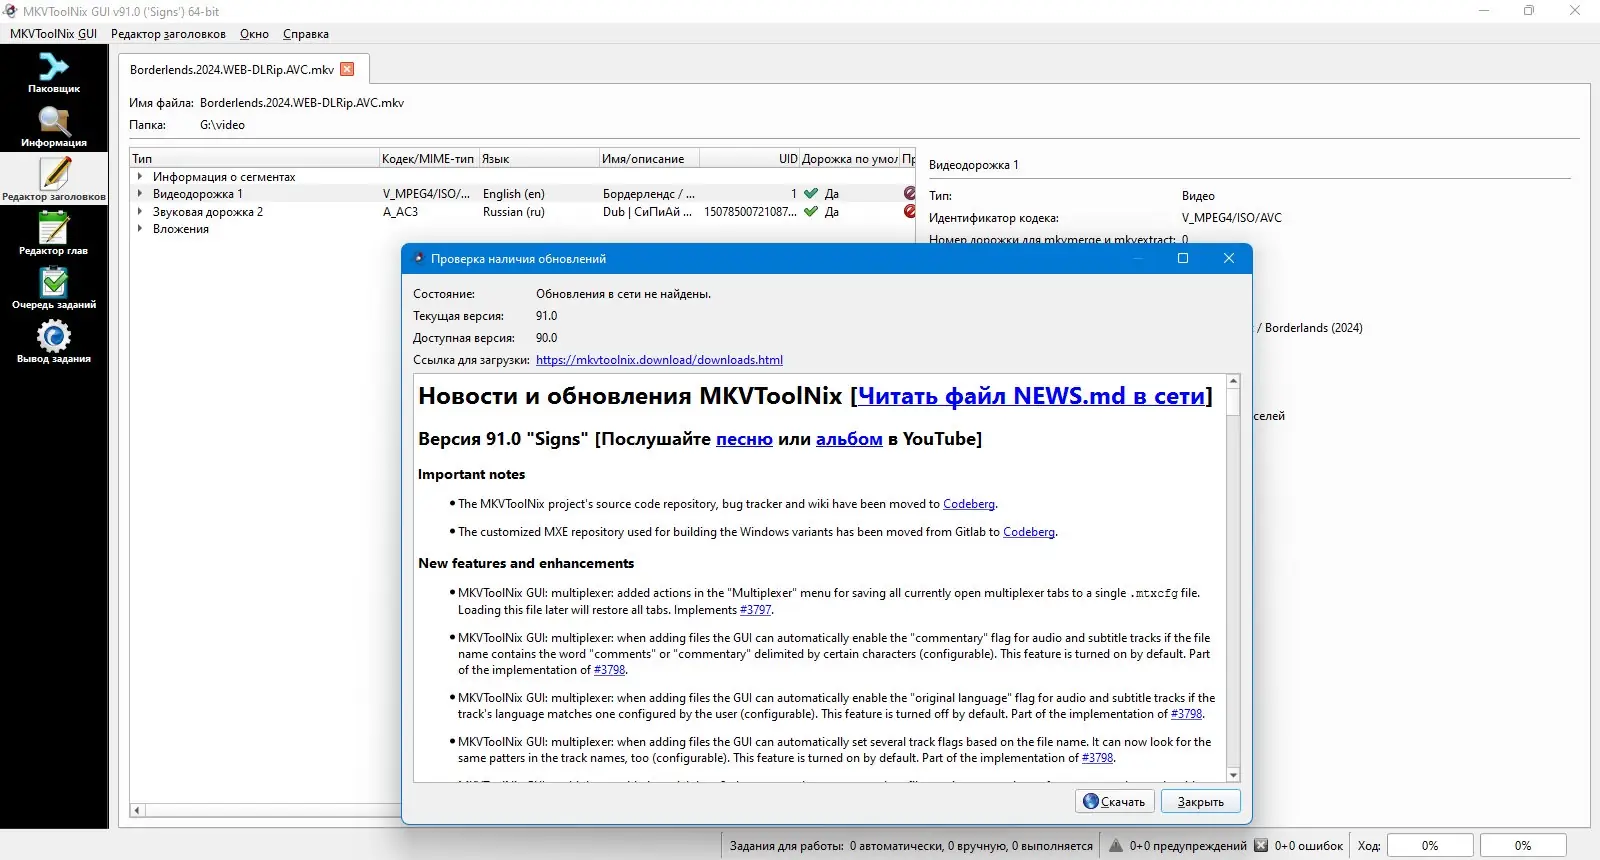Click the news scrollbar up arrow
Viewport: 1600px width, 860px height.
(1233, 381)
